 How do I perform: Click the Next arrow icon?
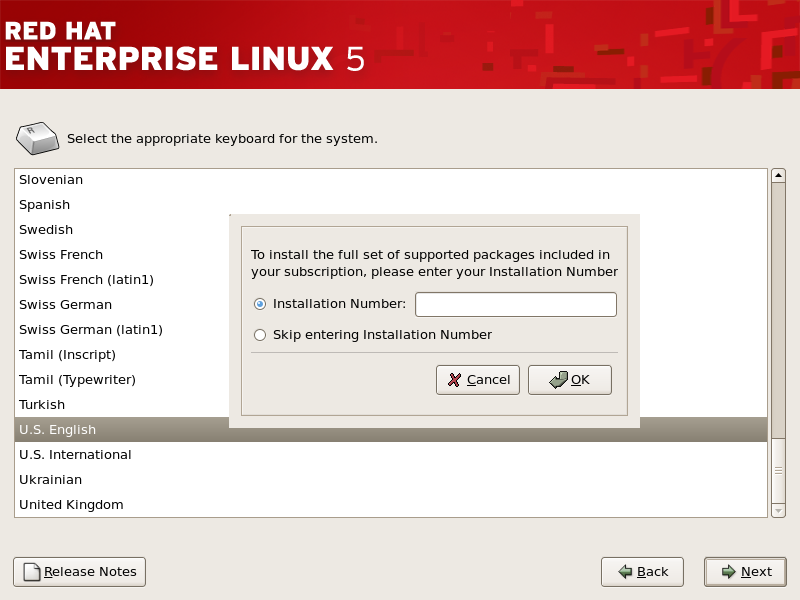[x=726, y=572]
